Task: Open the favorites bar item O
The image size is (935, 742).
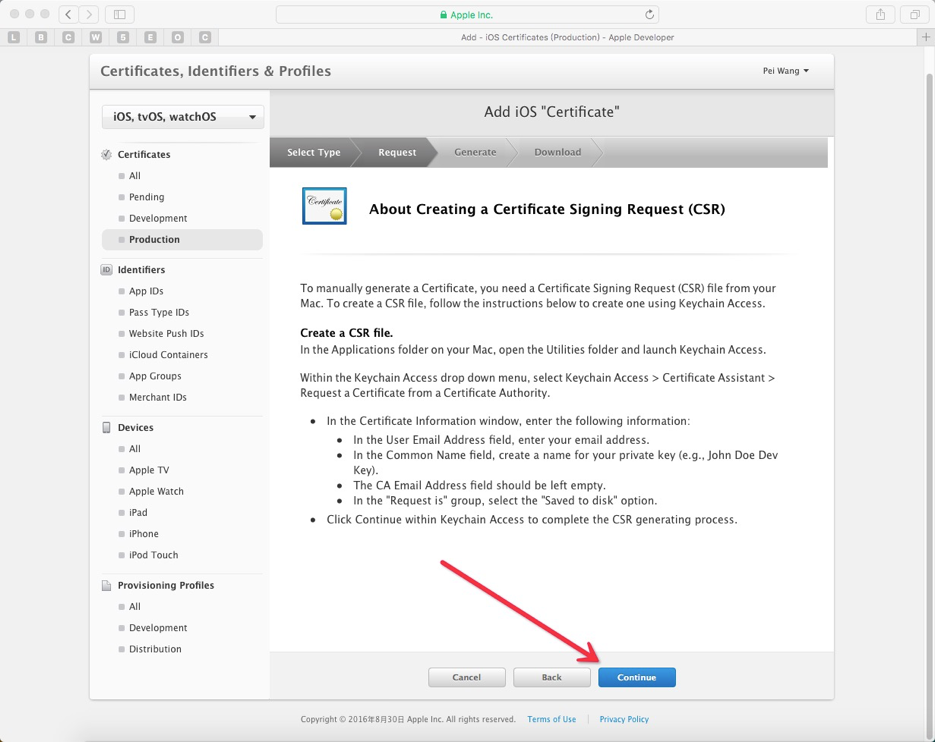Action: (178, 37)
